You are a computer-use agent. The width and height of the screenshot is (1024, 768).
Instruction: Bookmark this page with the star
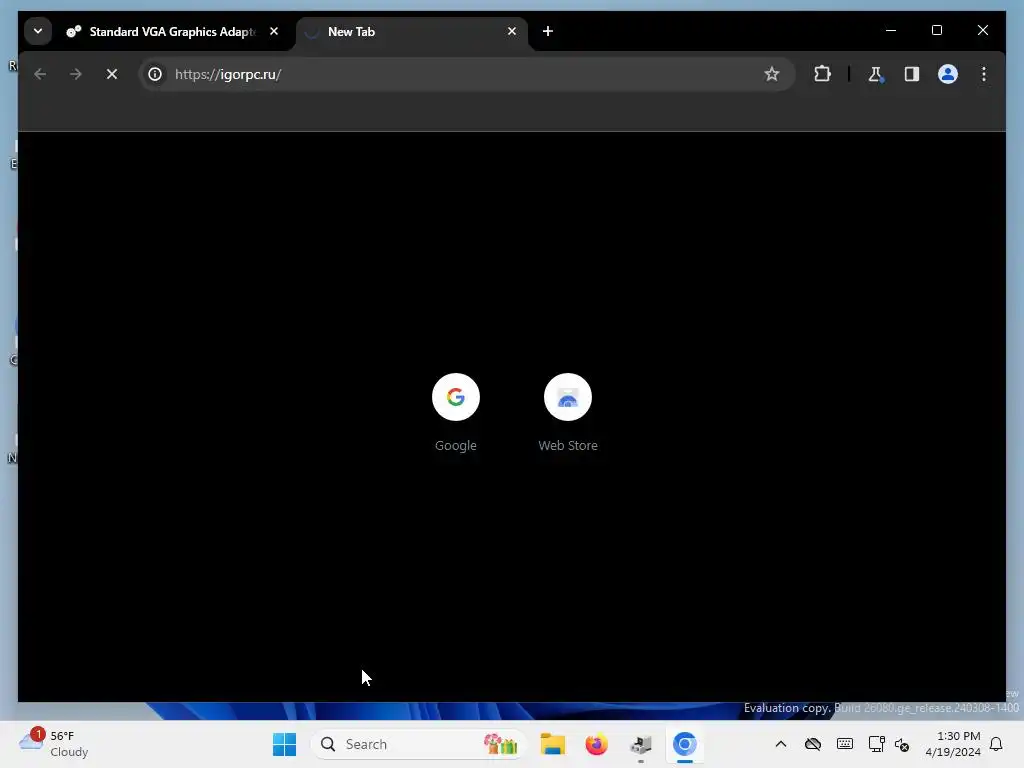[772, 74]
